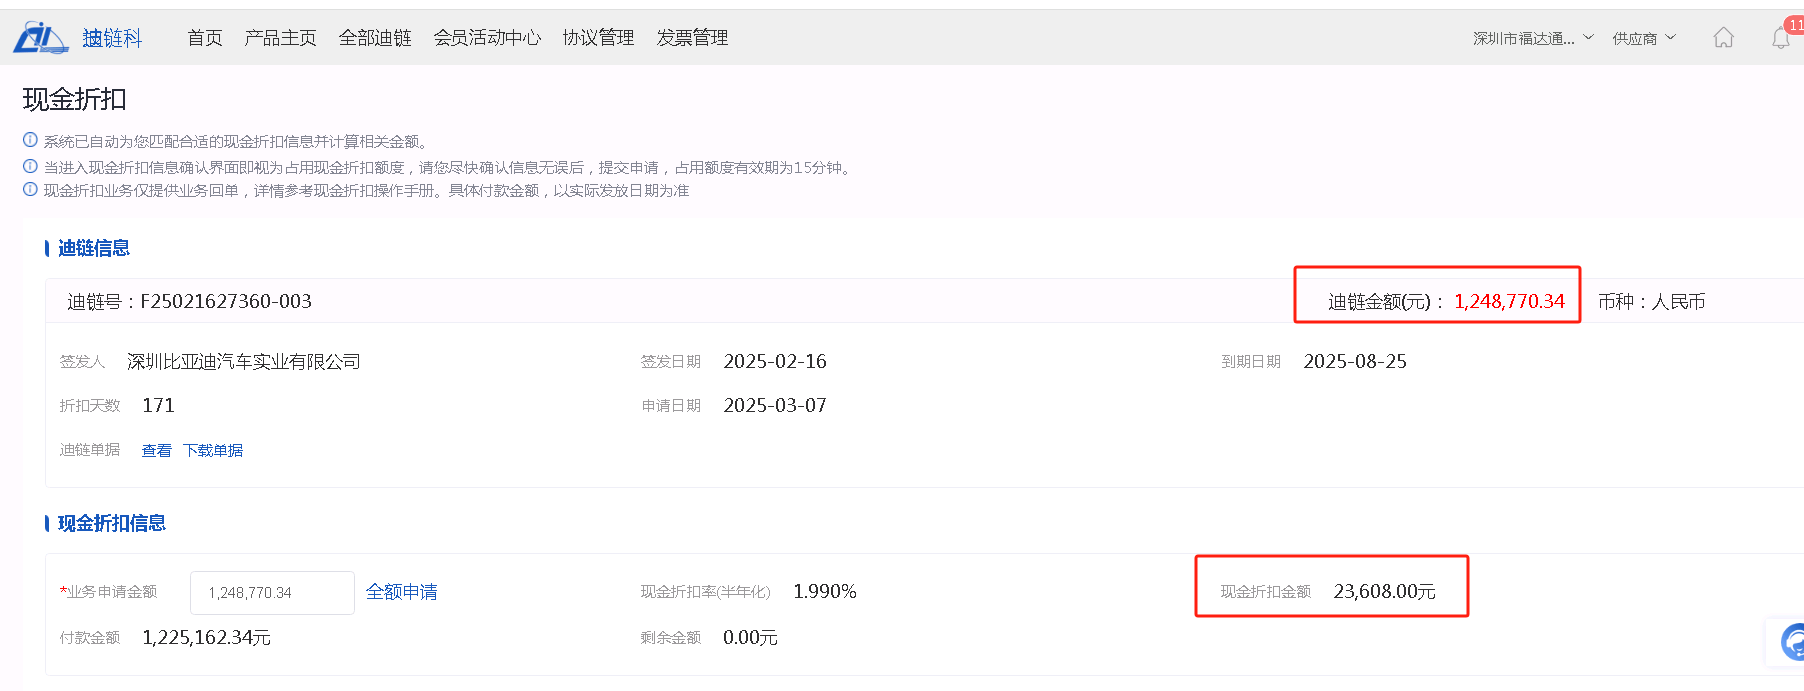This screenshot has height=691, width=1804.
Task: Open the home icon in header
Action: tap(1723, 38)
